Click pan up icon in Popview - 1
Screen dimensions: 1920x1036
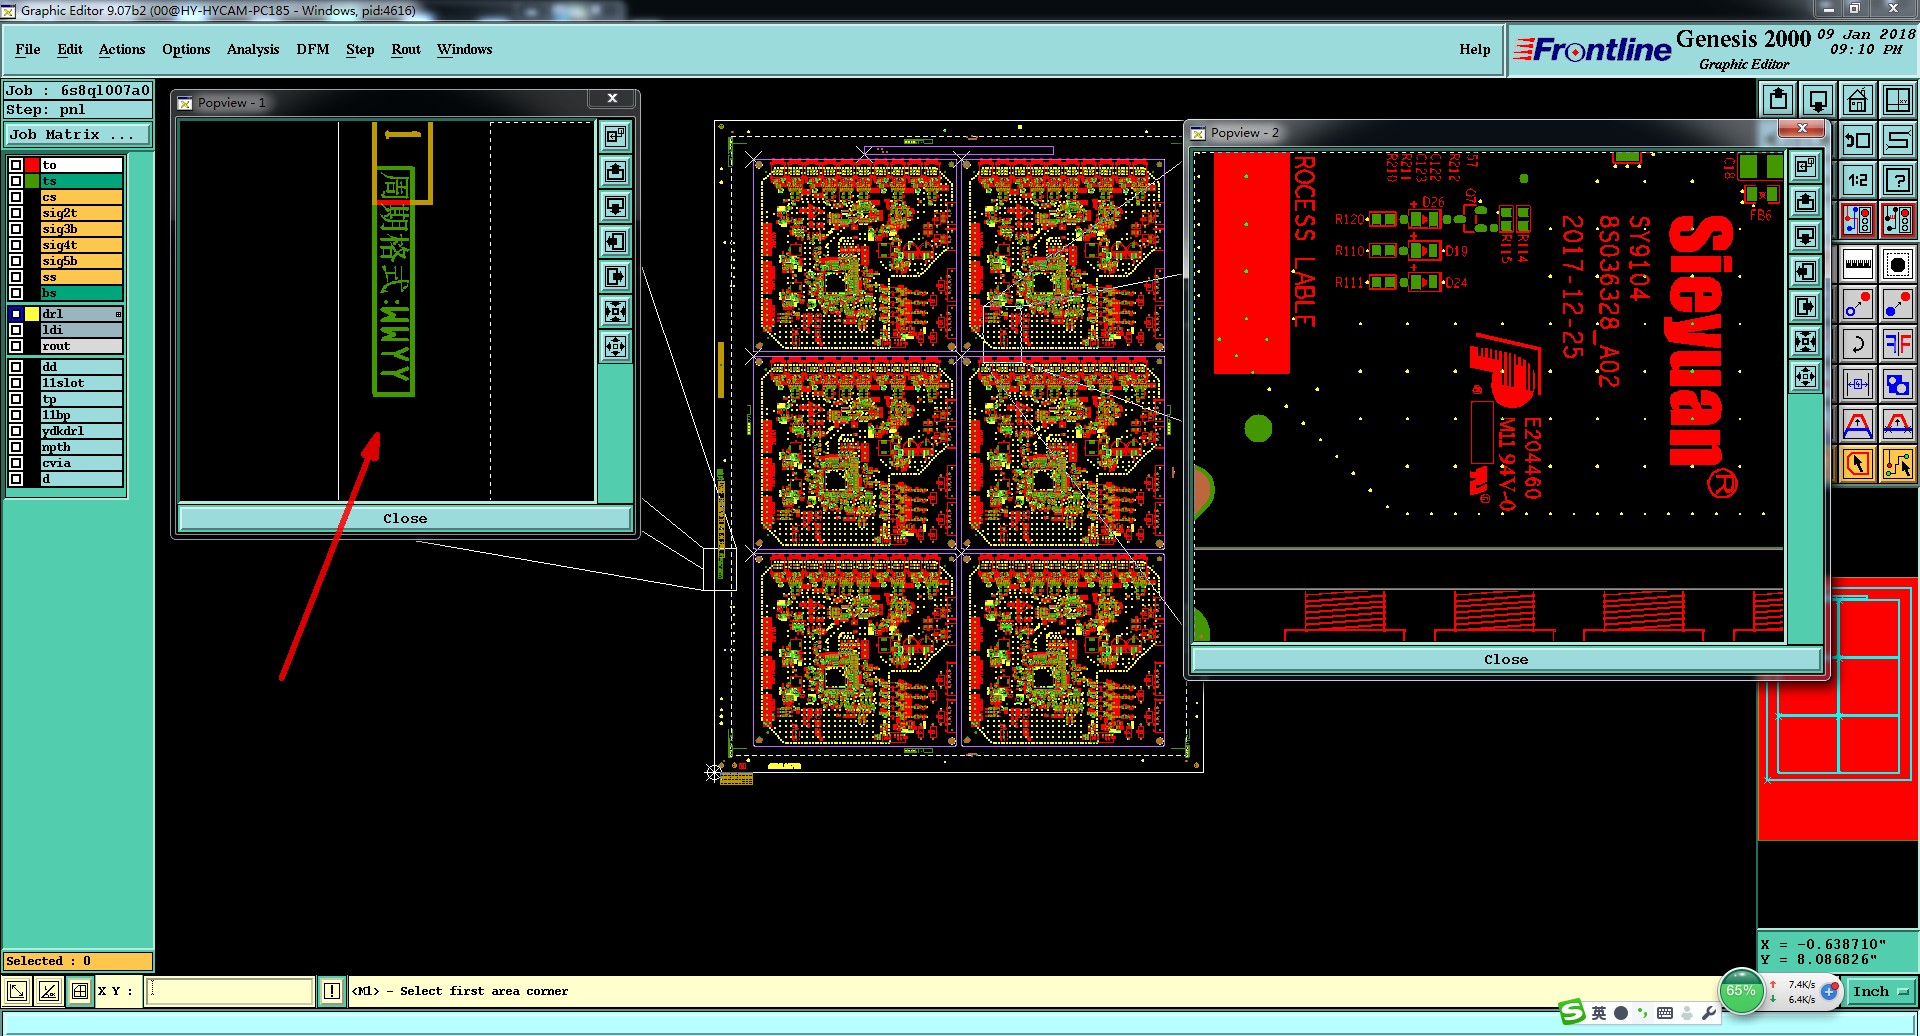coord(615,172)
